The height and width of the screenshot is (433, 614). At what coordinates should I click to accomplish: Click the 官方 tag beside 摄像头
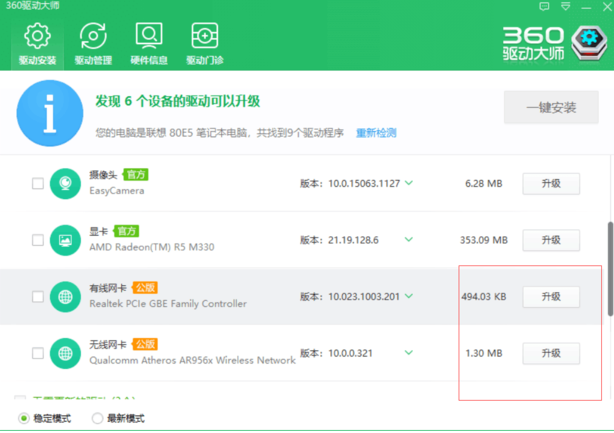click(135, 175)
